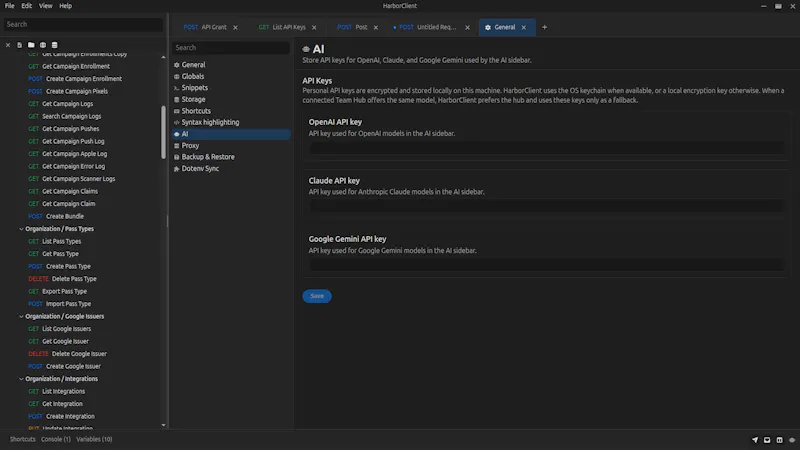Image resolution: width=800 pixels, height=450 pixels.
Task: Click the request tree scrollbar up arrow
Action: (163, 57)
